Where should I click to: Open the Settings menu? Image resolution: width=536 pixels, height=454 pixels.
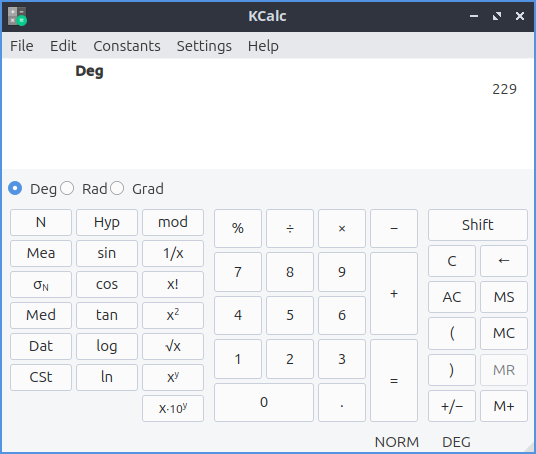point(204,46)
